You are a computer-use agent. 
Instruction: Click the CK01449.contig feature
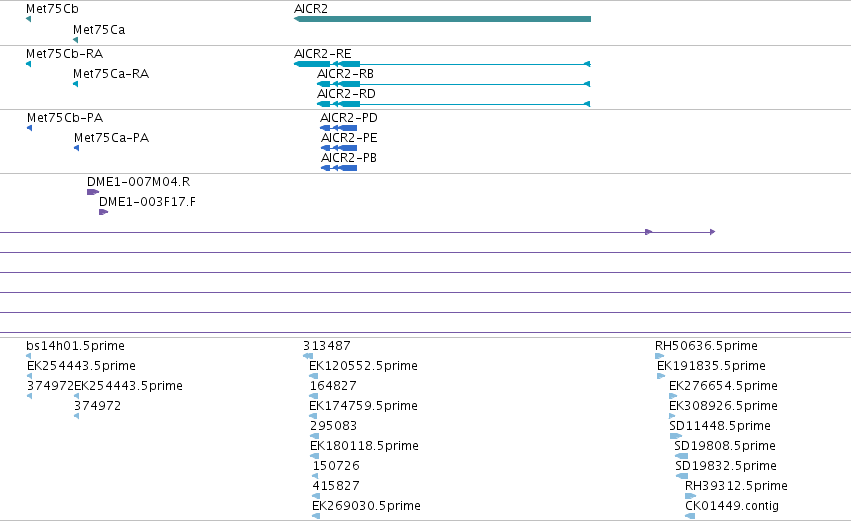(x=690, y=516)
